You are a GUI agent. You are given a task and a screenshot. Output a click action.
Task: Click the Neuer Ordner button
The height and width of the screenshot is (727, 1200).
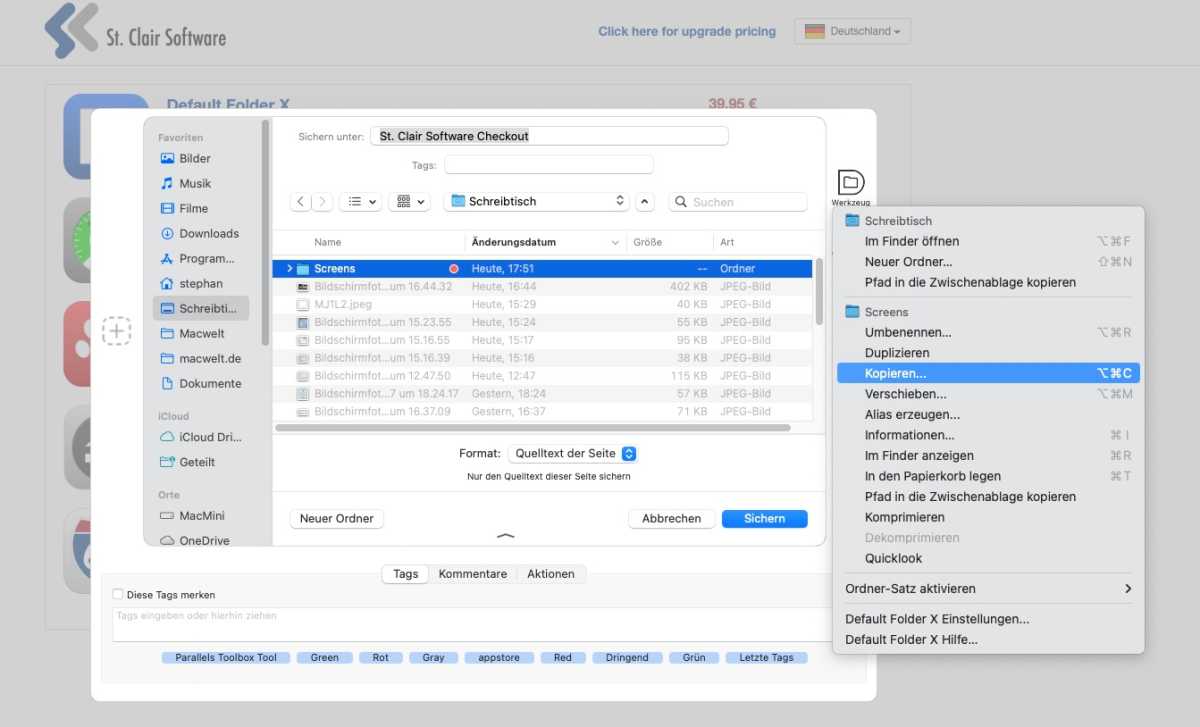337,518
